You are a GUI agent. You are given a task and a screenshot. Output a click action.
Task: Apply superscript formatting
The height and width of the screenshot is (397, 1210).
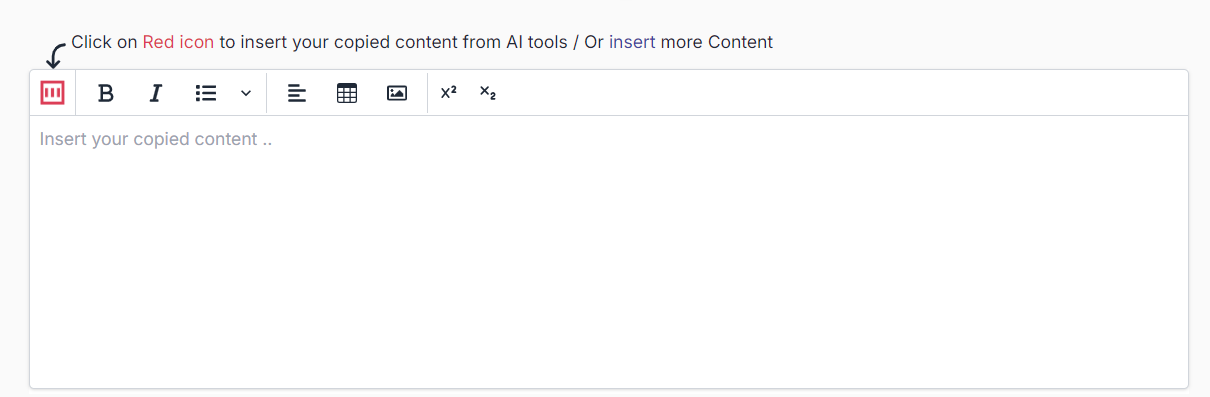449,93
